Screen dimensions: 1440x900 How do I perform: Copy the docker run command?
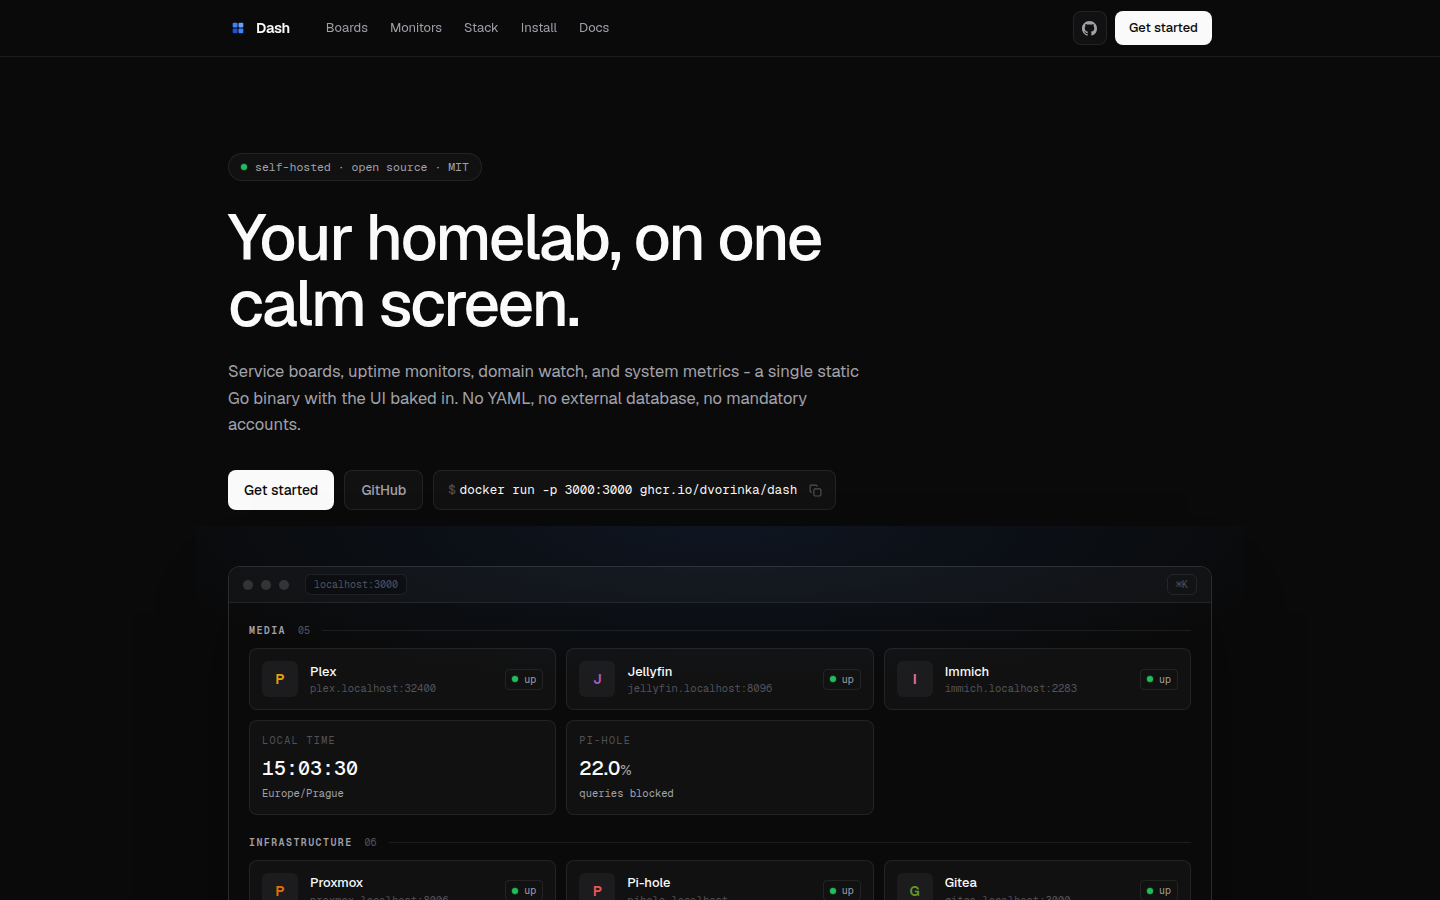tap(815, 491)
